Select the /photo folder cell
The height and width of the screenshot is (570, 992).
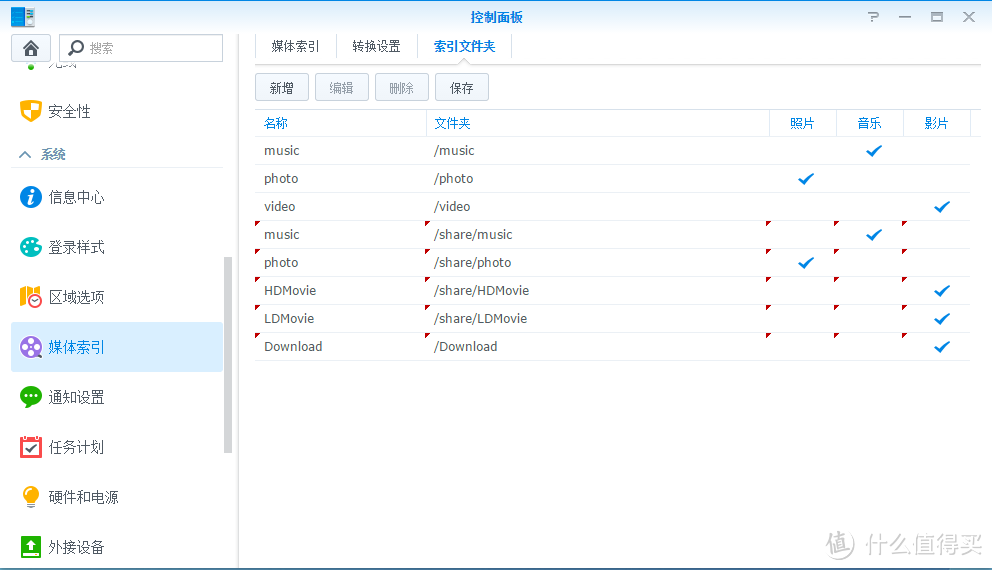click(x=597, y=178)
